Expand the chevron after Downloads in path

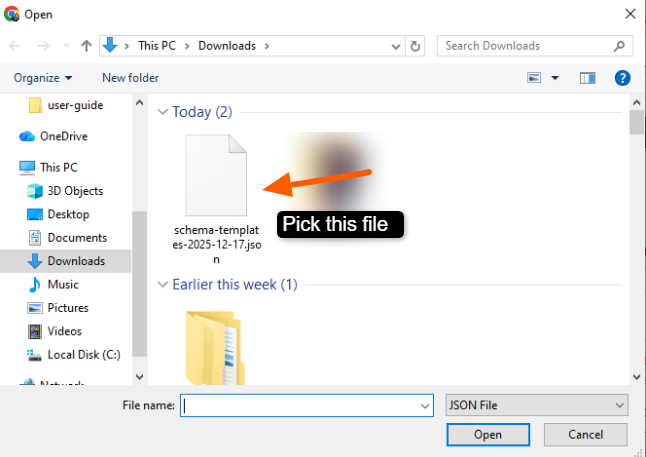267,46
